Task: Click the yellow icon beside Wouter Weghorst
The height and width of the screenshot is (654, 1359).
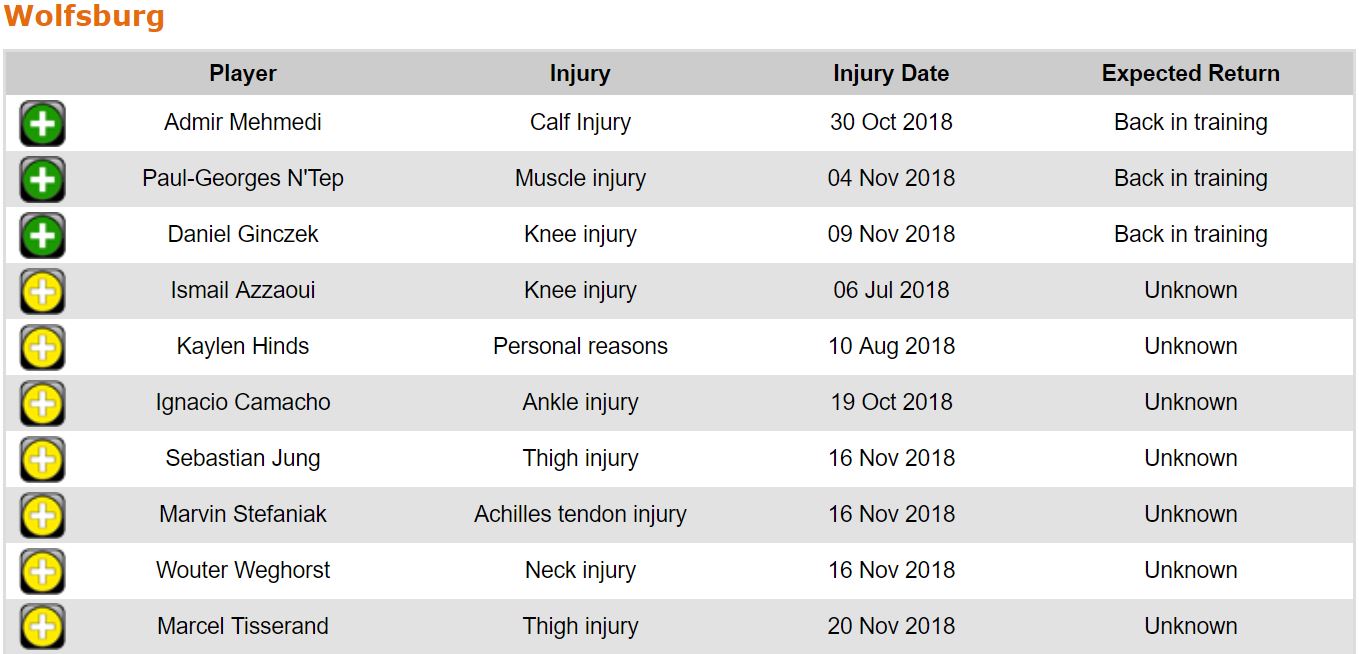Action: pyautogui.click(x=42, y=572)
